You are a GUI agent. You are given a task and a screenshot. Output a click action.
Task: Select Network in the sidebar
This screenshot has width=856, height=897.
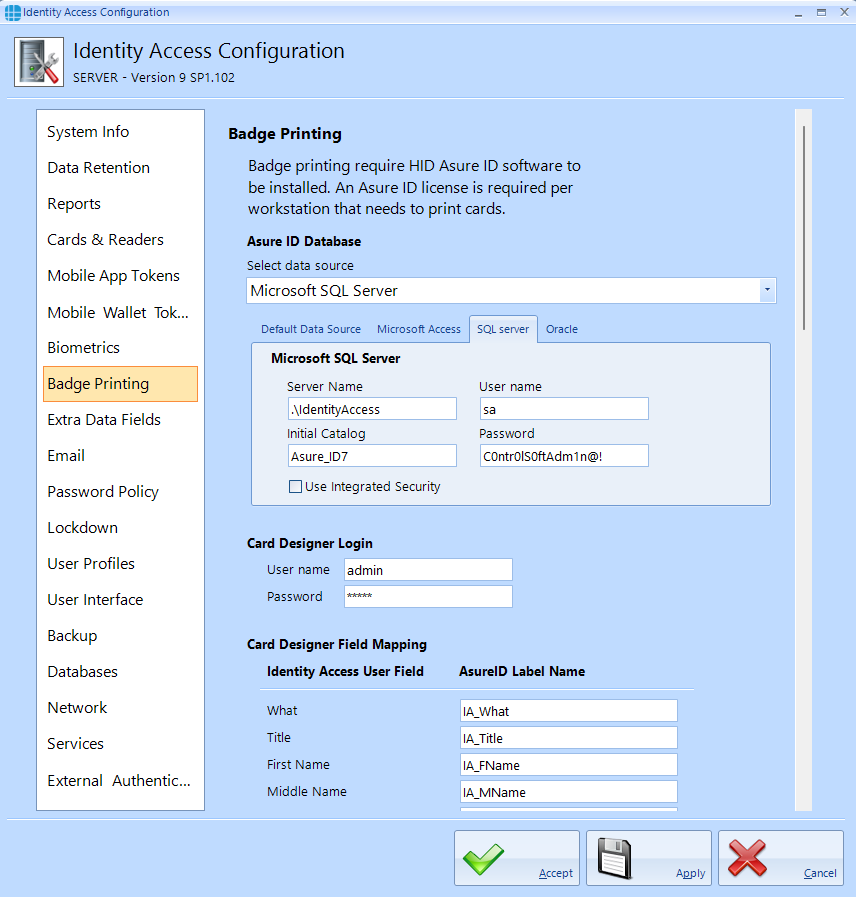click(120, 708)
